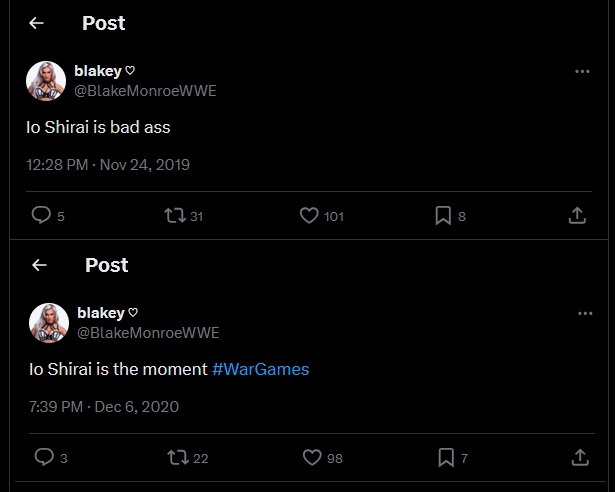Open the 12:28 PM Nov 24, 2019 timestamp
Image resolution: width=615 pixels, height=492 pixels.
[107, 164]
